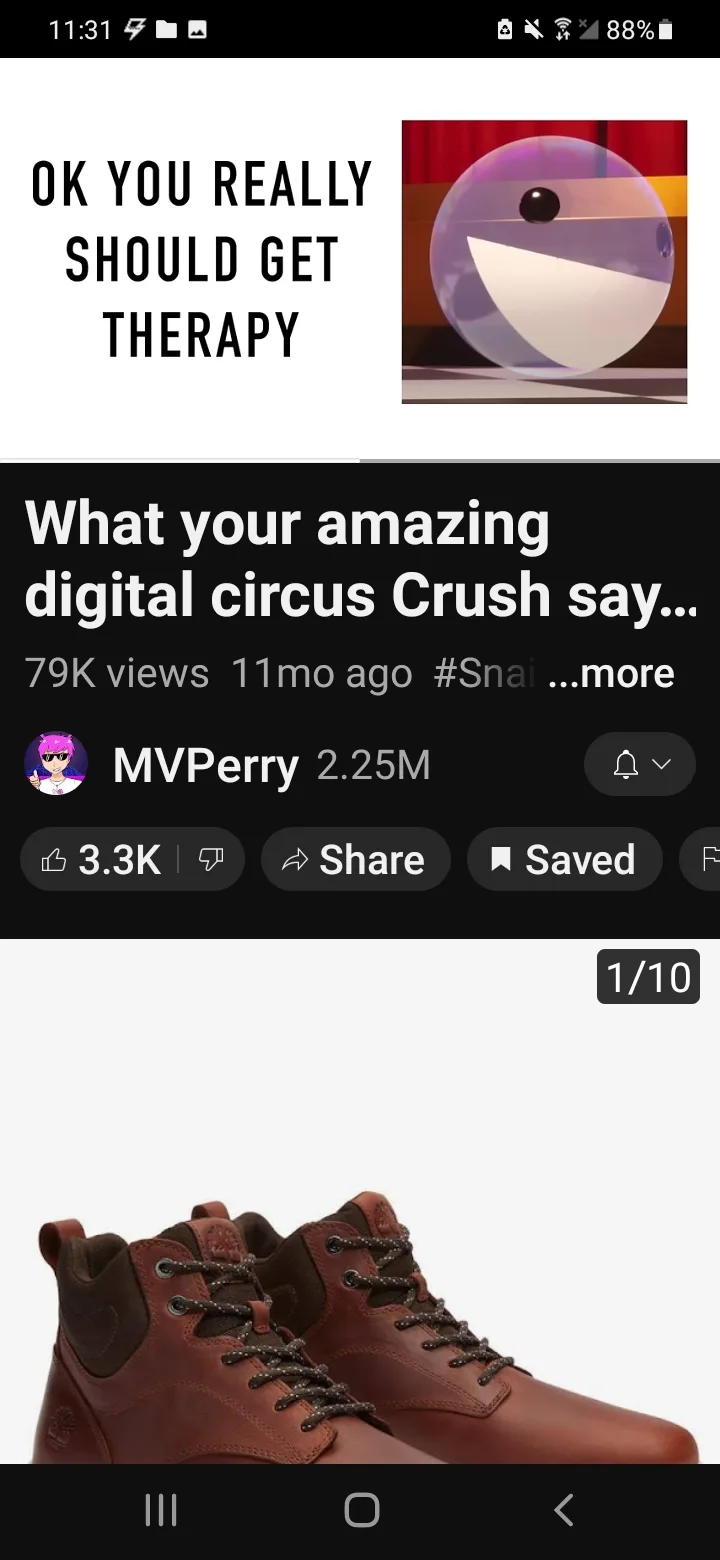Tap the partially visible flag button
The image size is (720, 1560).
[701, 860]
